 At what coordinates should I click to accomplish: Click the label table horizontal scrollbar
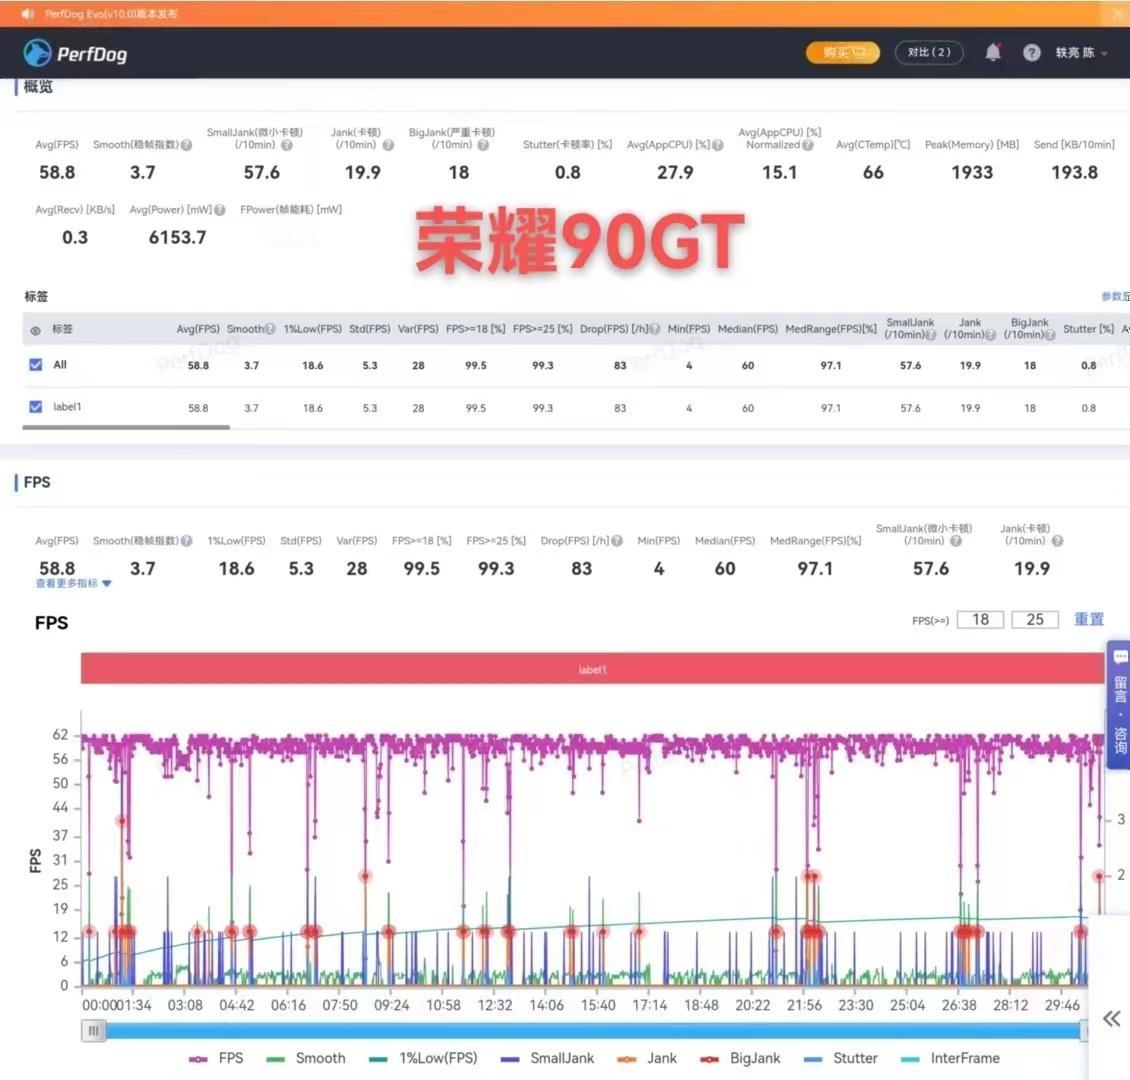[126, 427]
